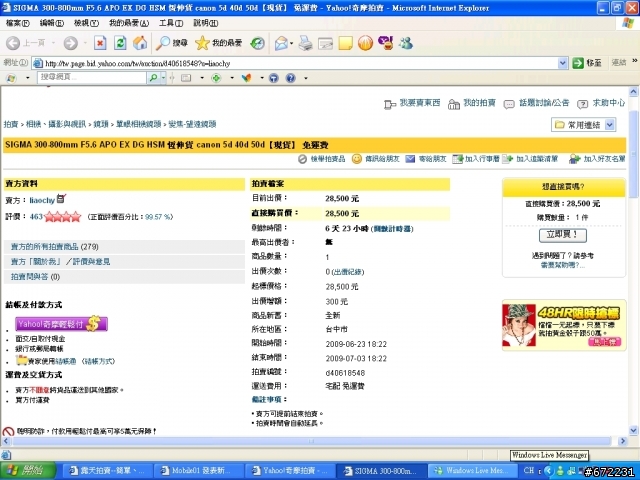The image size is (640, 480).
Task: Click the 關數計時器 countdown timer link
Action: [392, 229]
